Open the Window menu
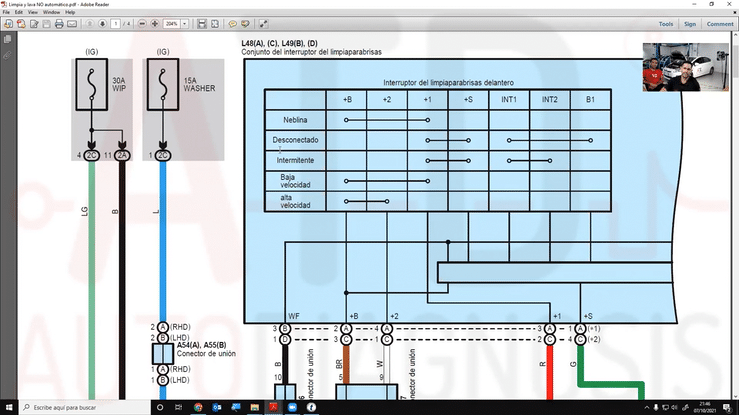 click(x=51, y=12)
